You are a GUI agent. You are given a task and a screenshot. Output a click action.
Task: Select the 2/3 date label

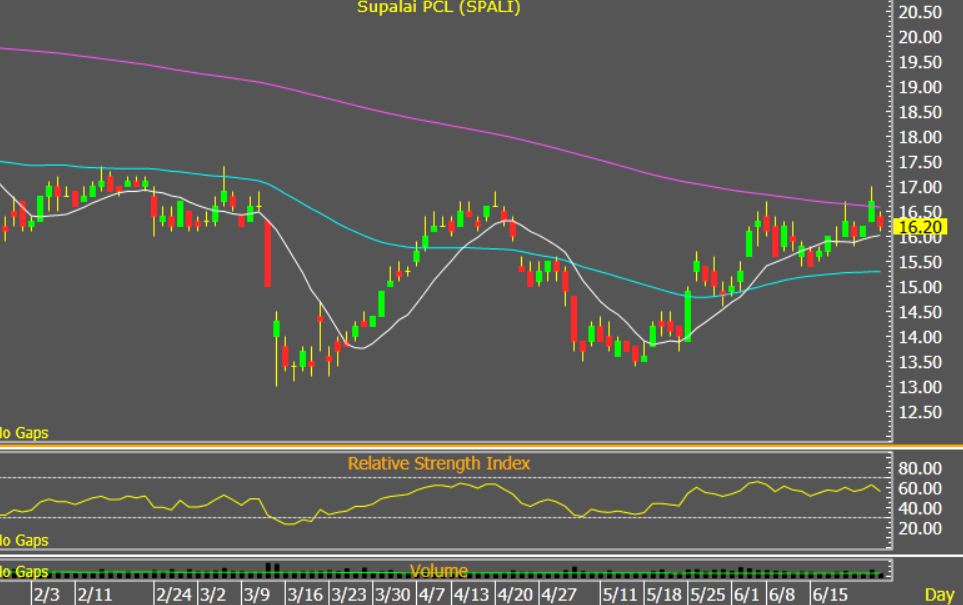tap(47, 595)
